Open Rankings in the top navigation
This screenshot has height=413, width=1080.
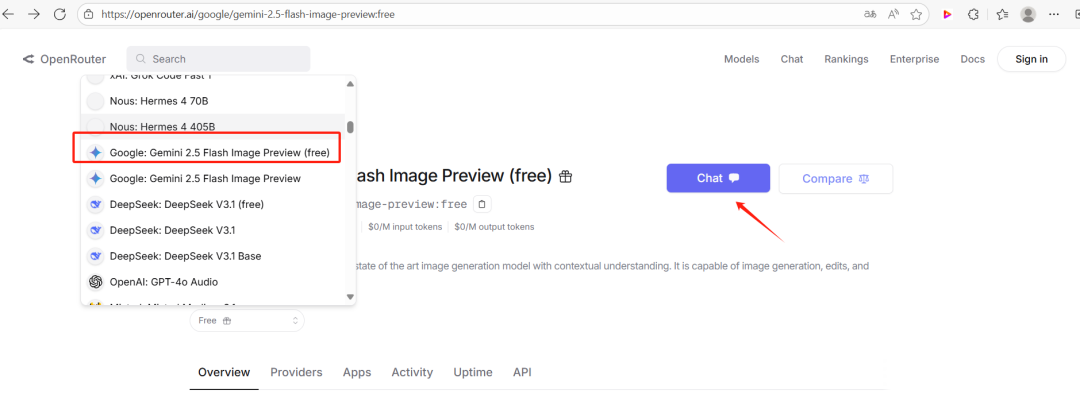pyautogui.click(x=846, y=59)
